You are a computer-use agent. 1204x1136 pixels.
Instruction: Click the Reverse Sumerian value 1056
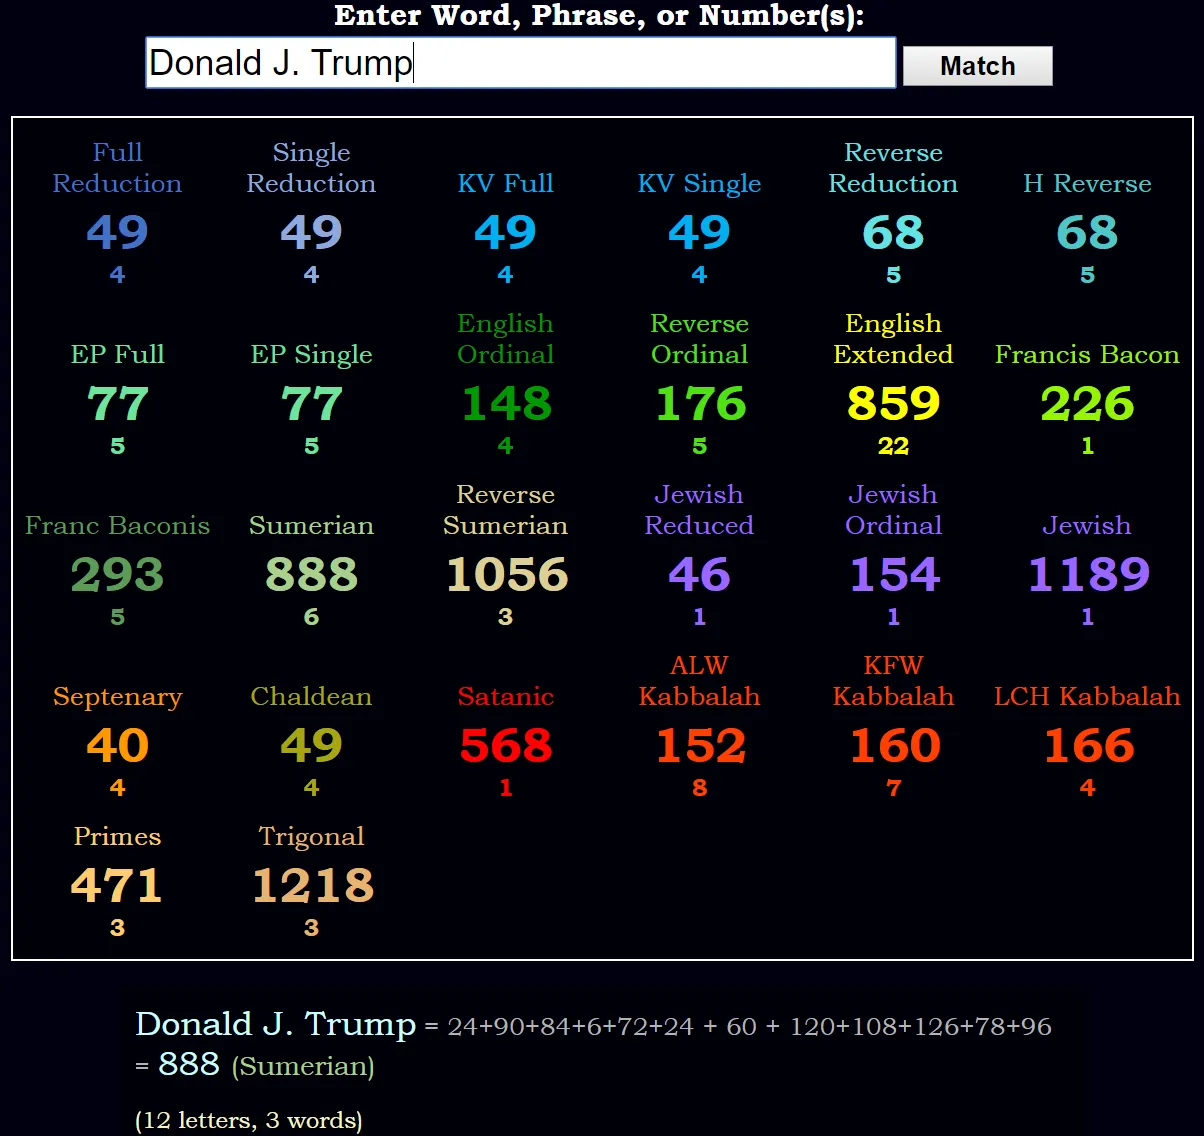pos(505,574)
